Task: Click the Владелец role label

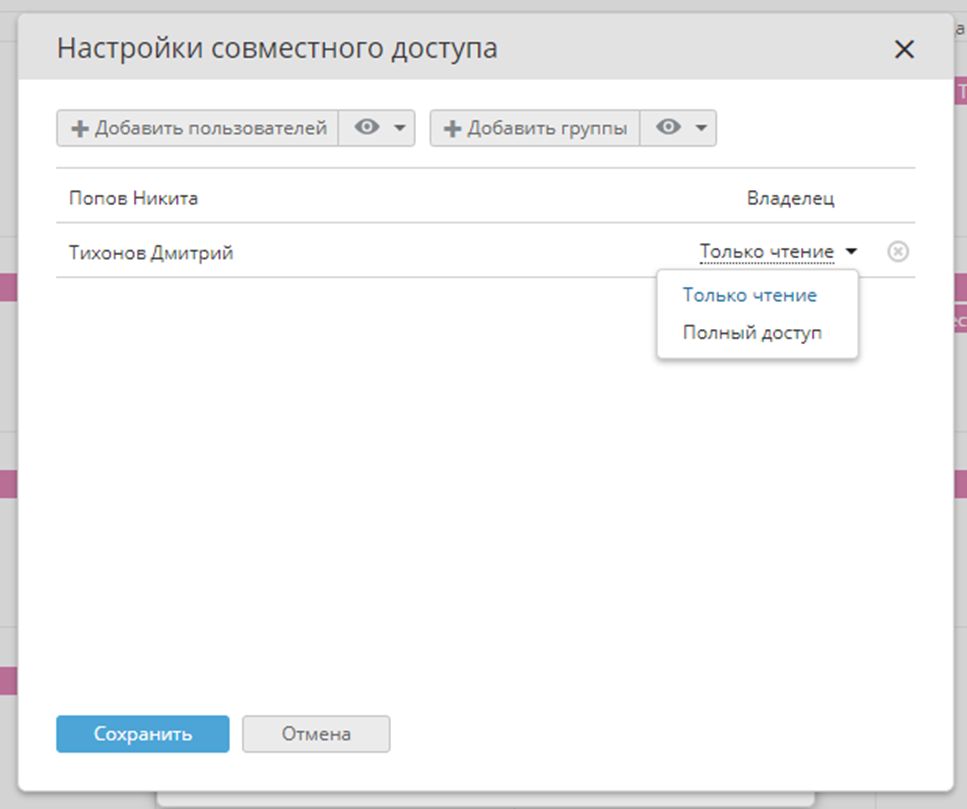Action: (x=790, y=198)
